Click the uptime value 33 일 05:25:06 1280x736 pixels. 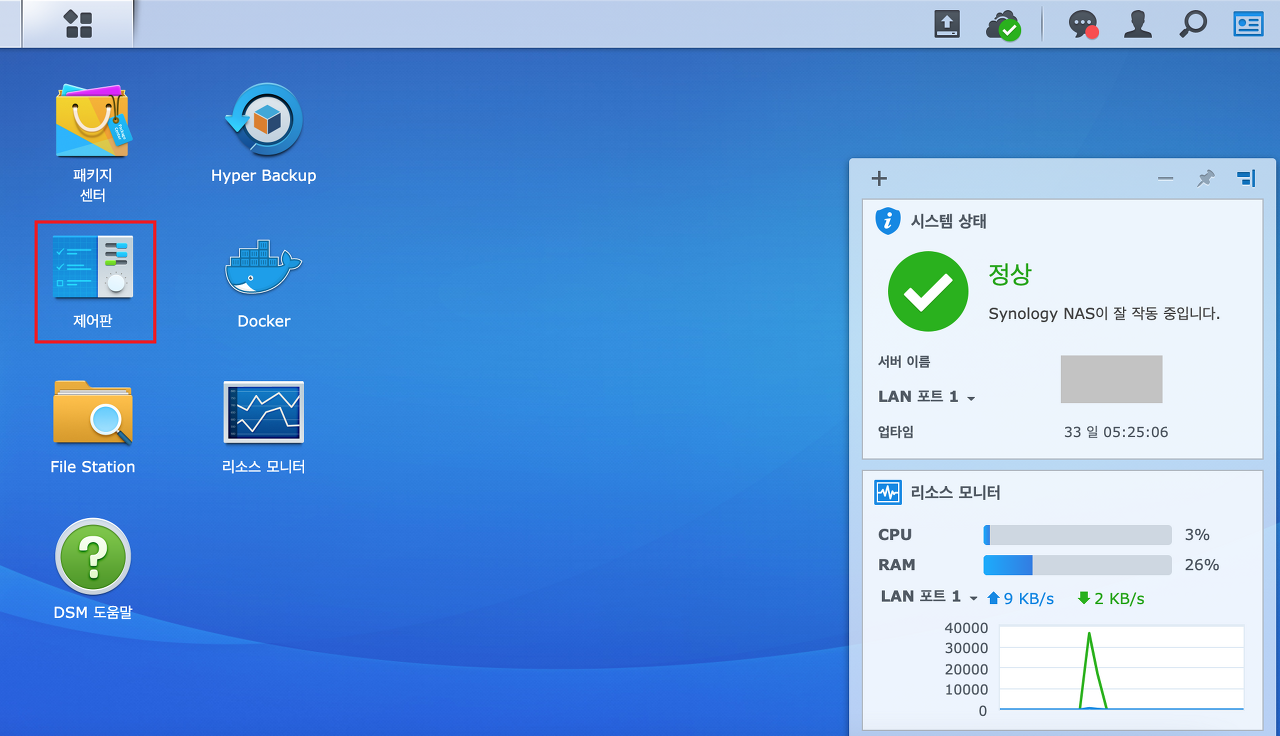pyautogui.click(x=1116, y=432)
